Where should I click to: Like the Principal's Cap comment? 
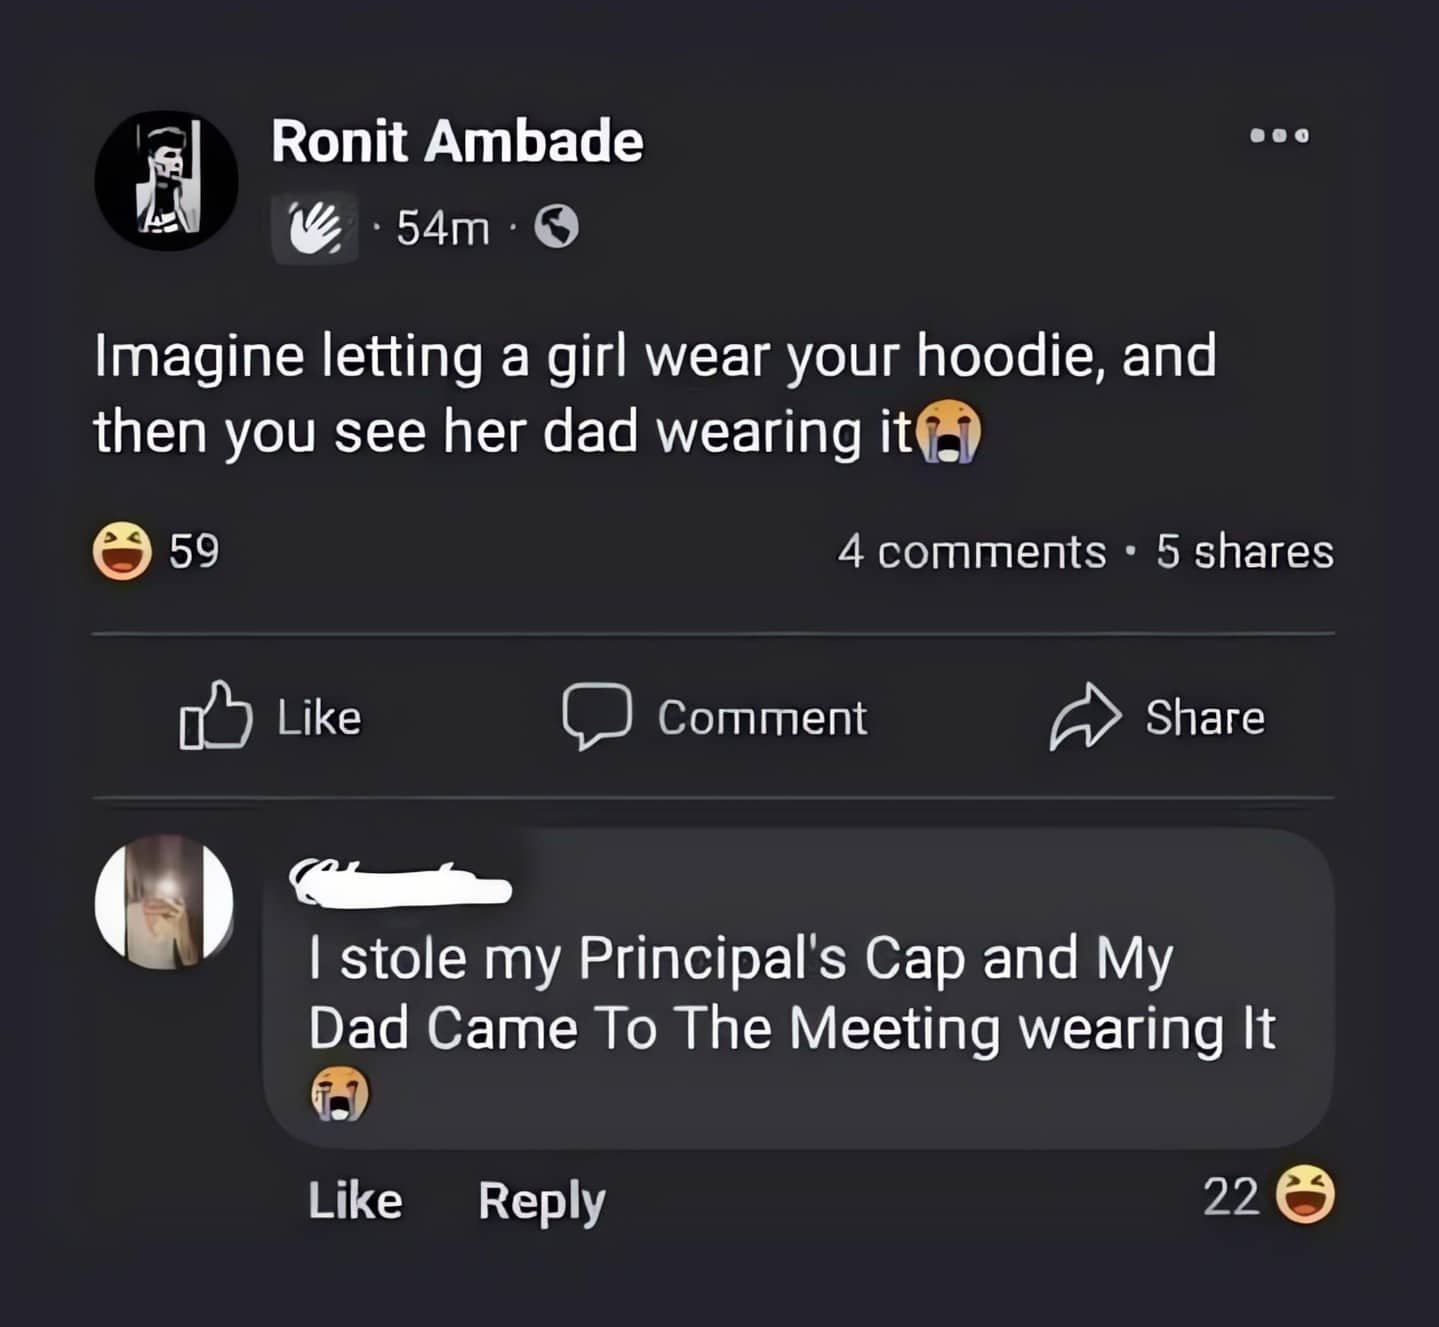355,1200
